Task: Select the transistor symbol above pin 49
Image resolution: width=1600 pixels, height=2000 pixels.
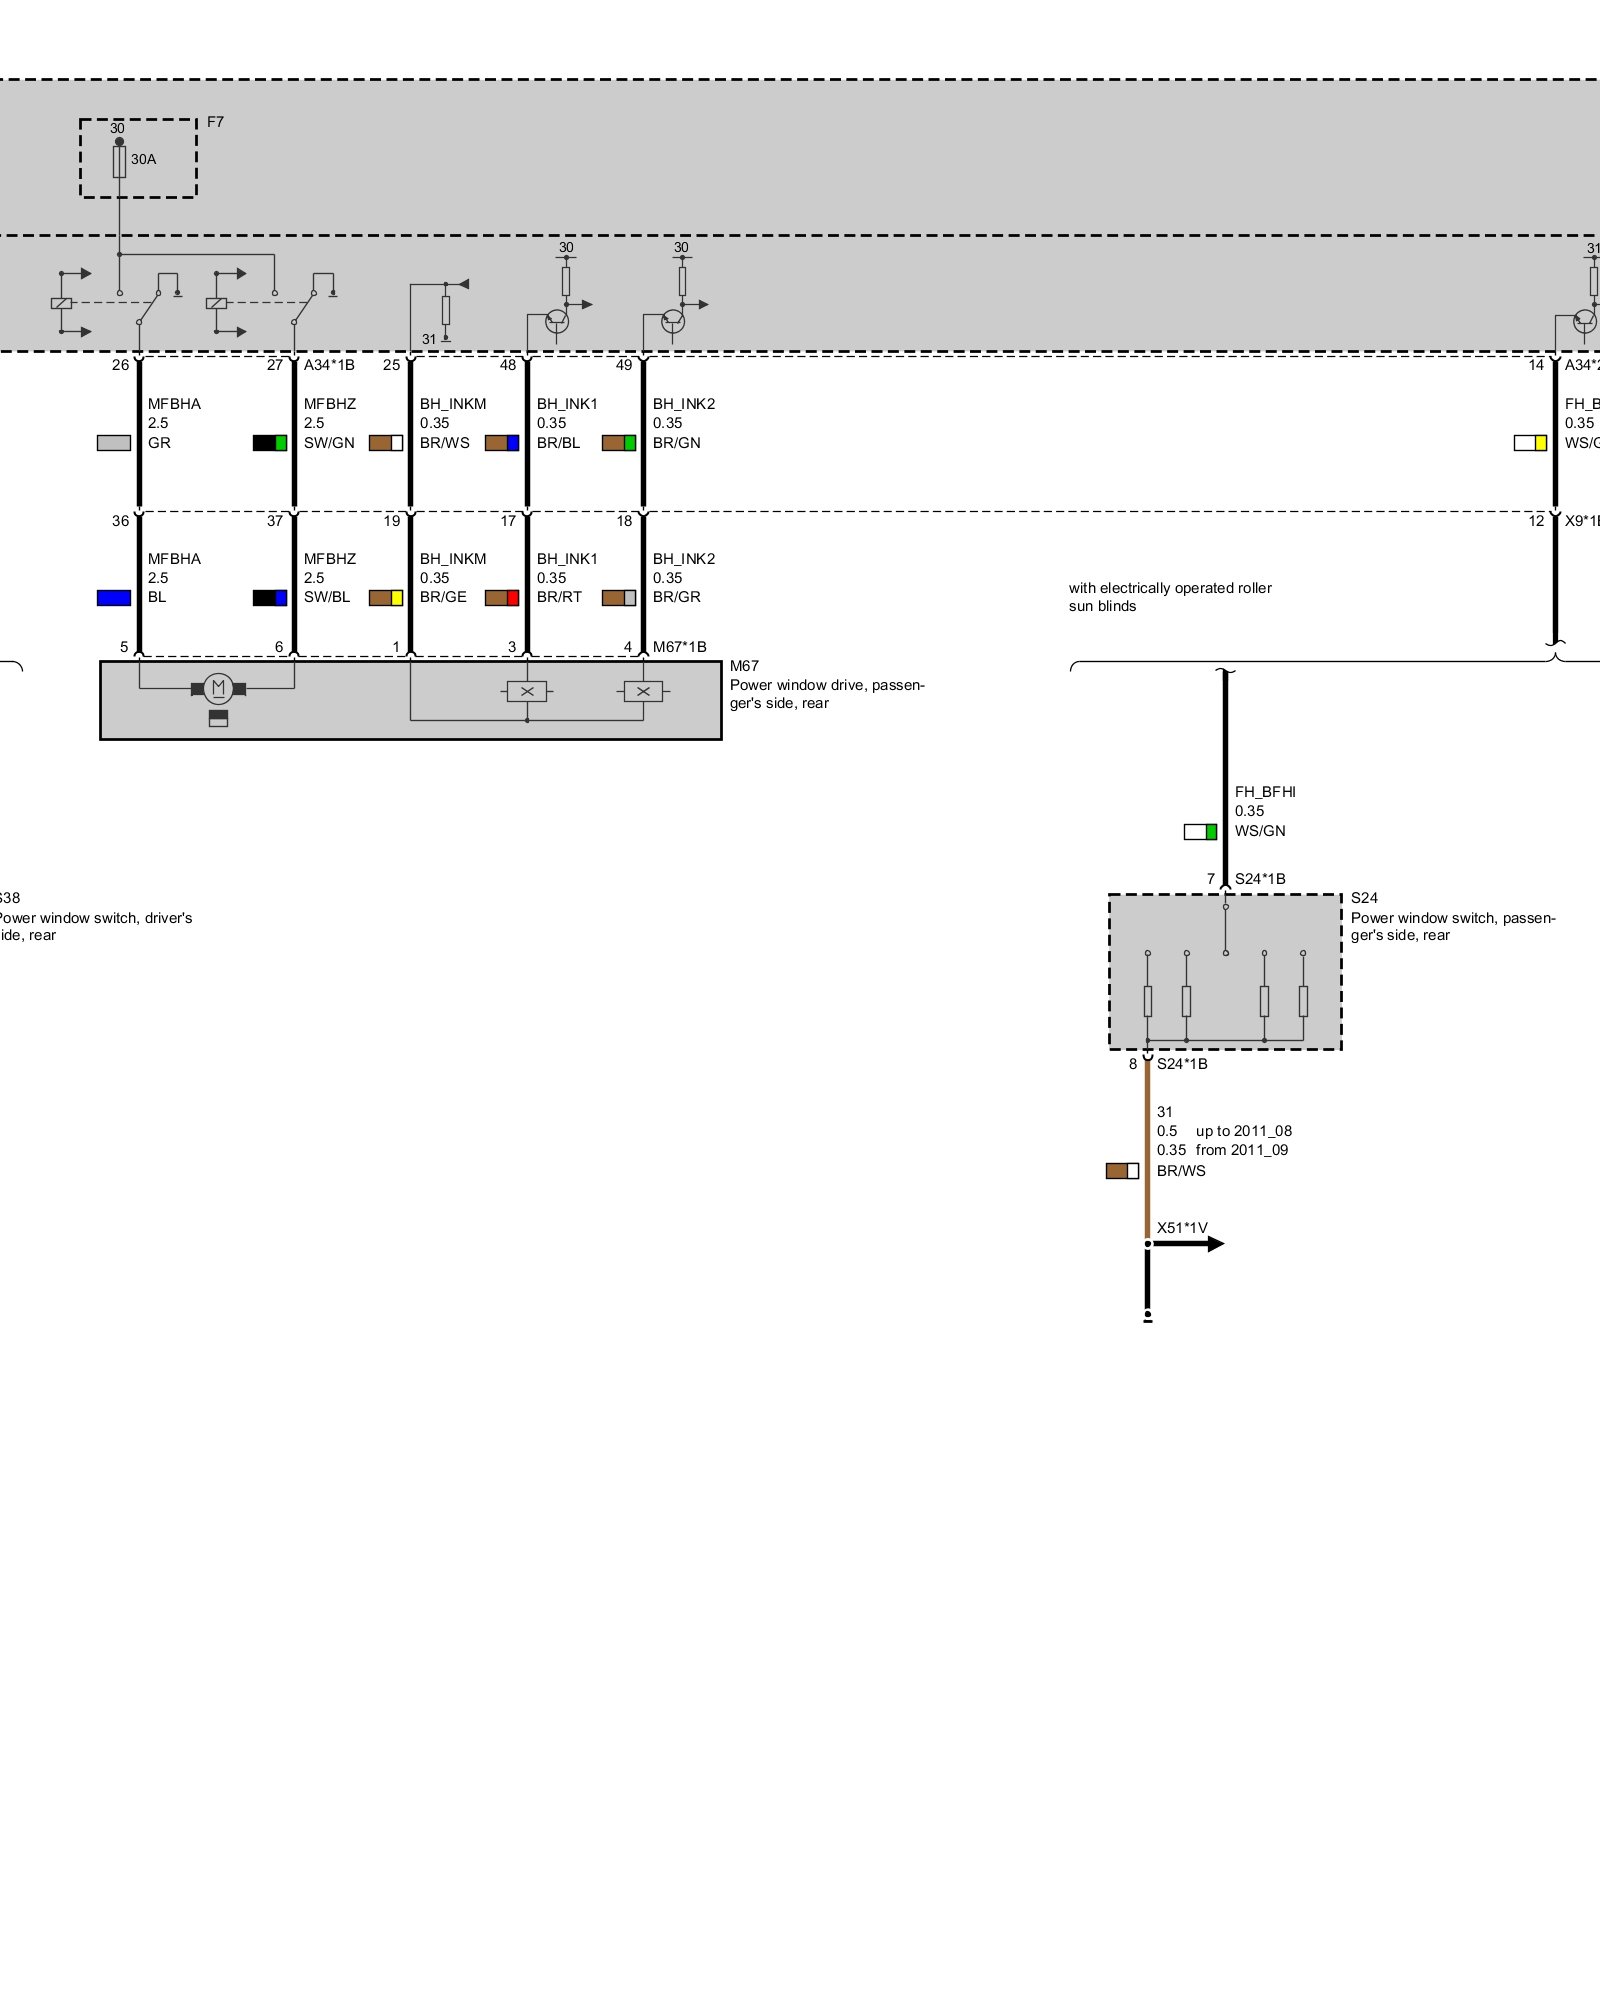Action: pos(673,321)
